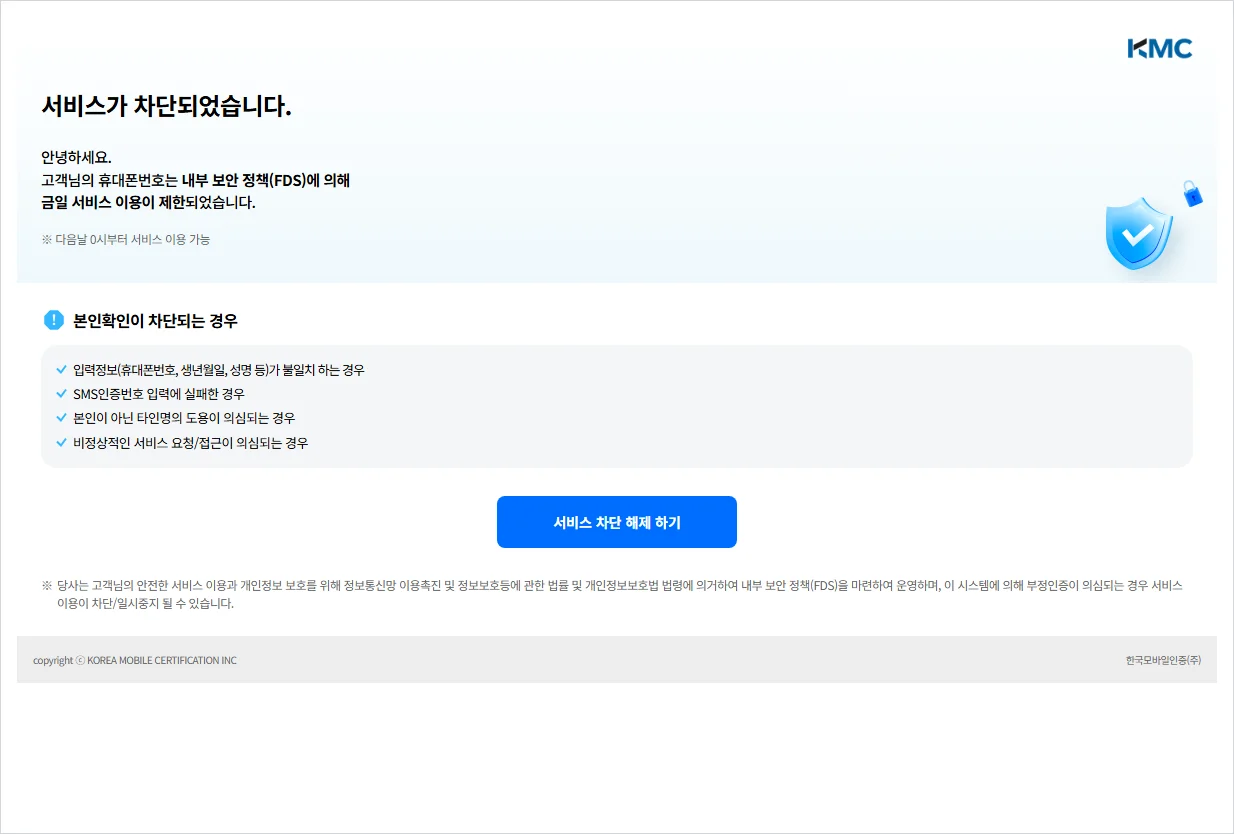Click the text '고객님의 휴대폰번호는 내부 보안 정책(FDS)에 의해'
The width and height of the screenshot is (1234, 834).
pyautogui.click(x=196, y=181)
